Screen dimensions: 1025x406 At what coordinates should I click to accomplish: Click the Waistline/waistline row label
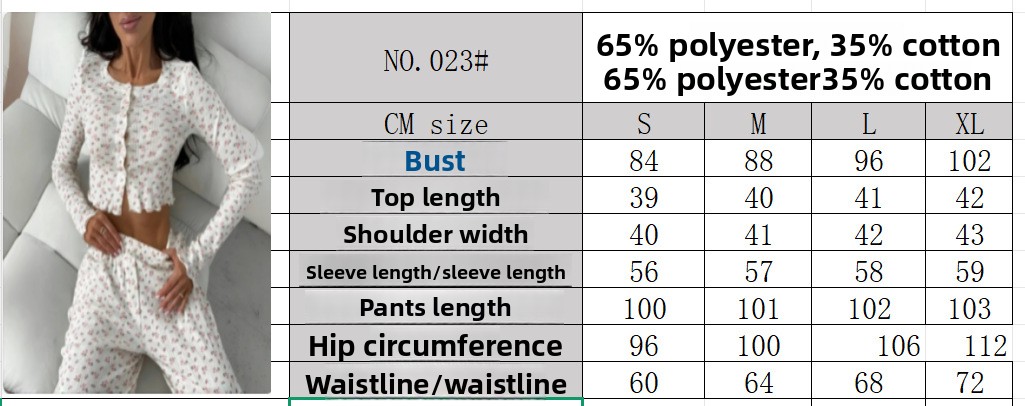click(435, 384)
